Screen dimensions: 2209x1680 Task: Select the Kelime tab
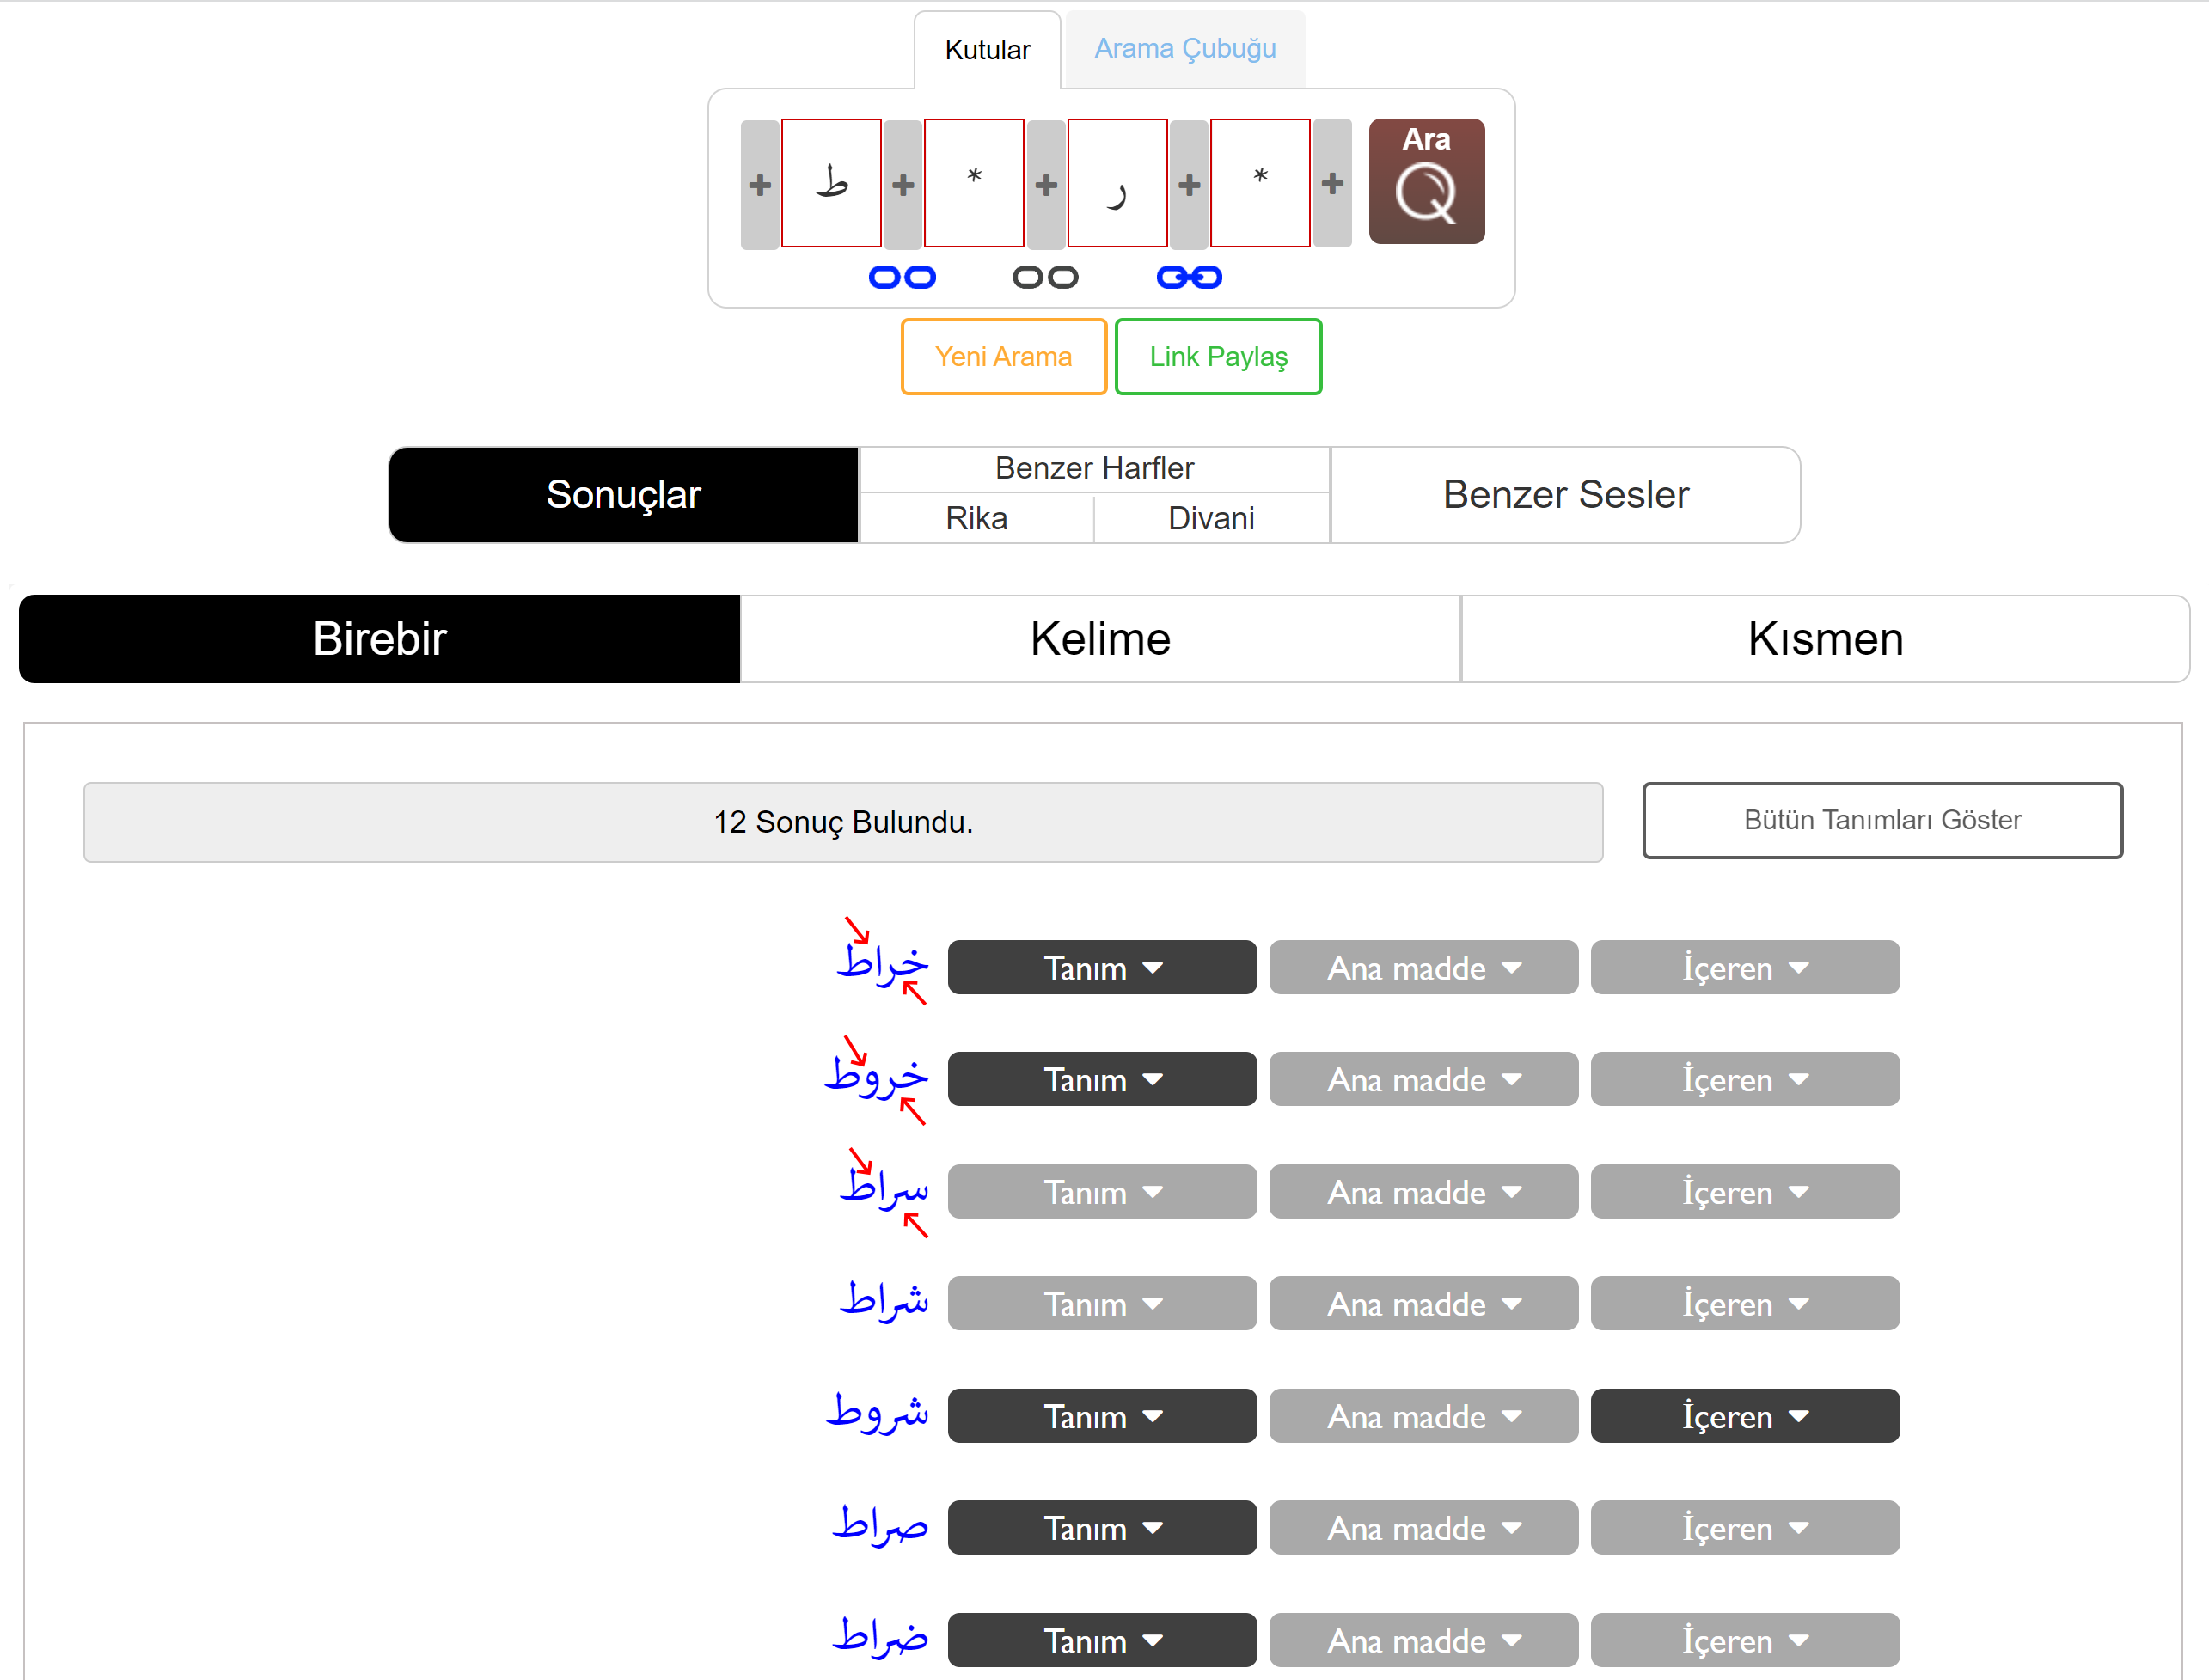click(1099, 638)
